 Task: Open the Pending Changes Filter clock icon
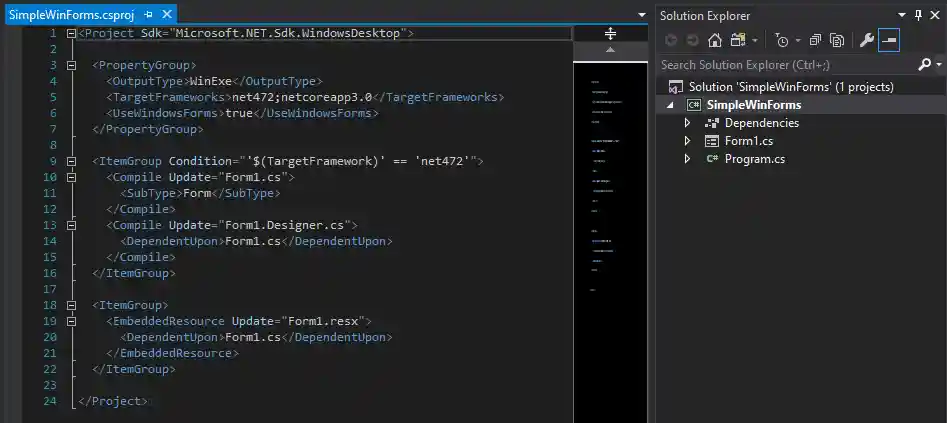point(782,41)
